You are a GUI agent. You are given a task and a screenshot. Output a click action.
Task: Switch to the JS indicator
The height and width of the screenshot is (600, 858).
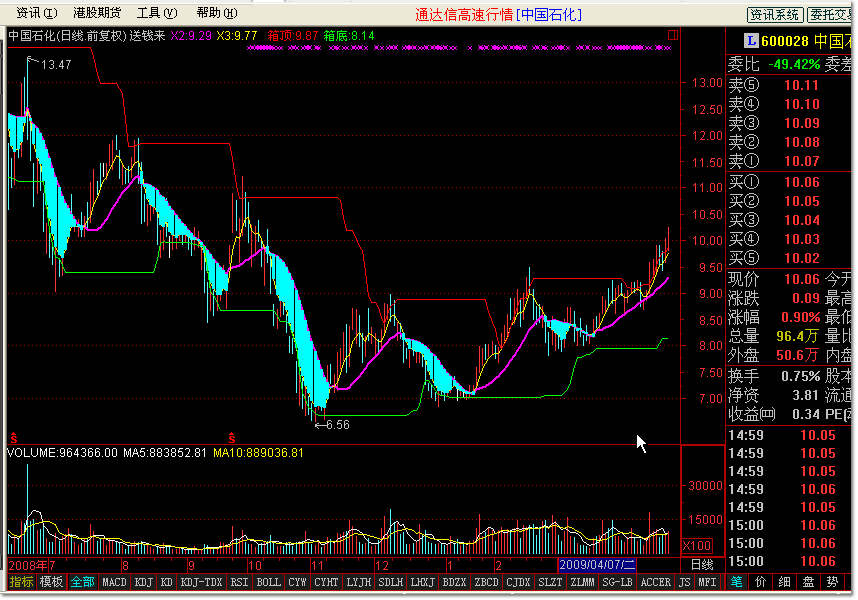(x=685, y=582)
